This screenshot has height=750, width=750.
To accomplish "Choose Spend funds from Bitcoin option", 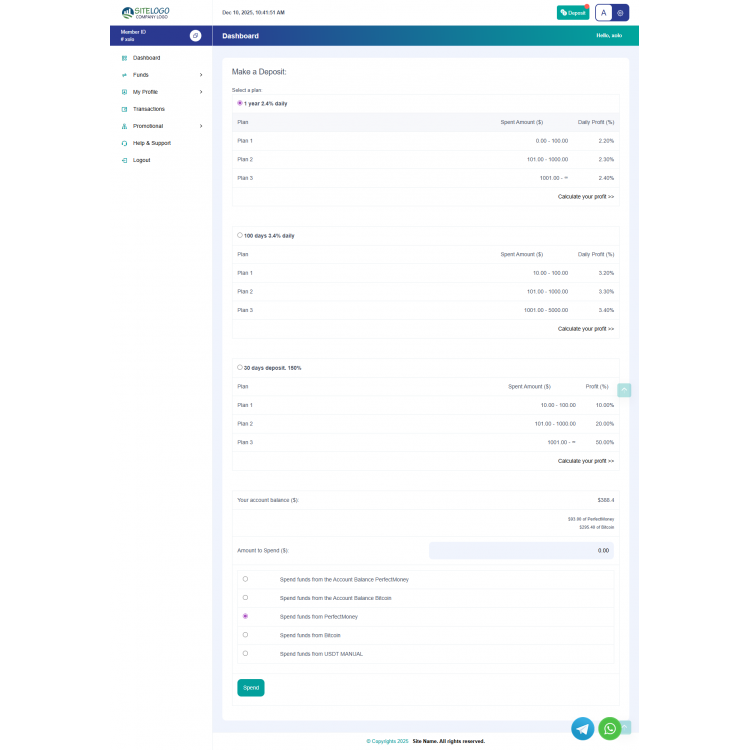I will point(245,634).
